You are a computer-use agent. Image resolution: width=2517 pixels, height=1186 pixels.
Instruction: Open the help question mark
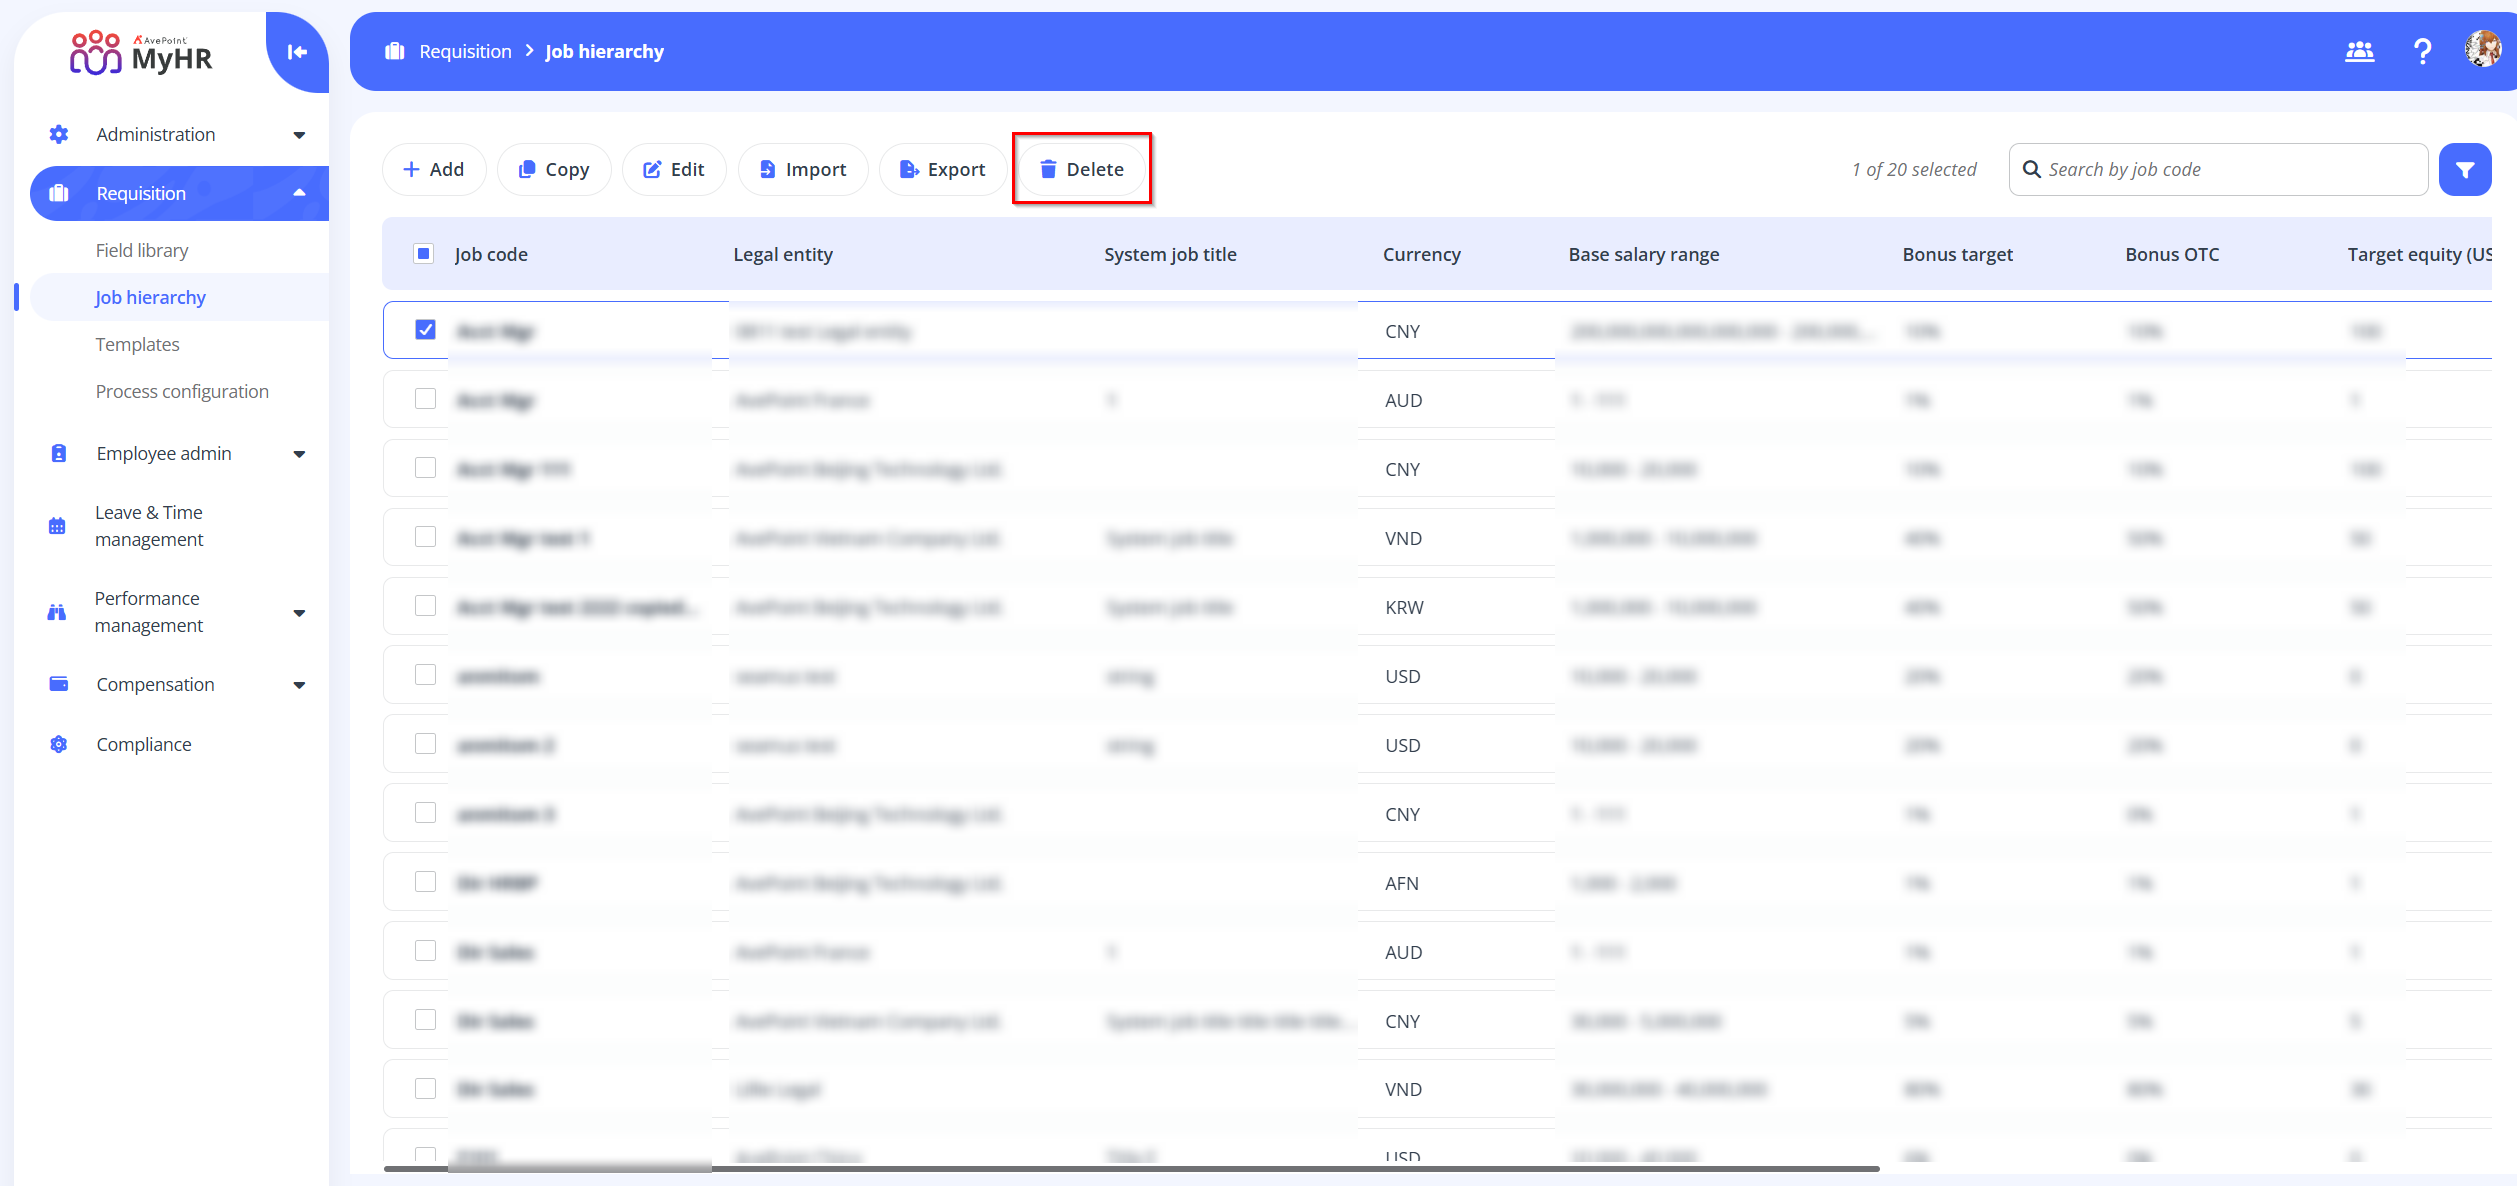[2422, 51]
